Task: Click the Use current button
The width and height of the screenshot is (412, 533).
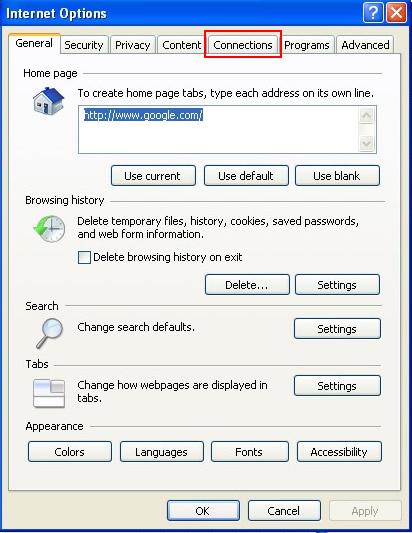Action: coord(153,176)
